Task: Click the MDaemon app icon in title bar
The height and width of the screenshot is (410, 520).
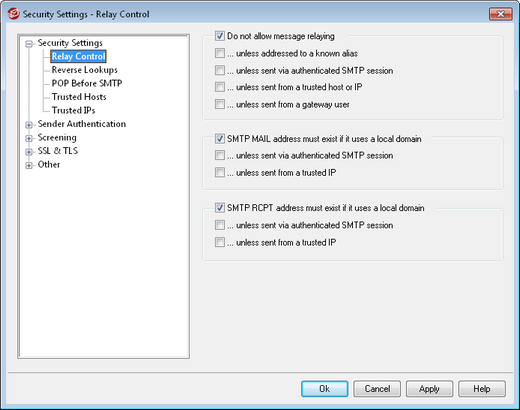Action: click(x=13, y=14)
